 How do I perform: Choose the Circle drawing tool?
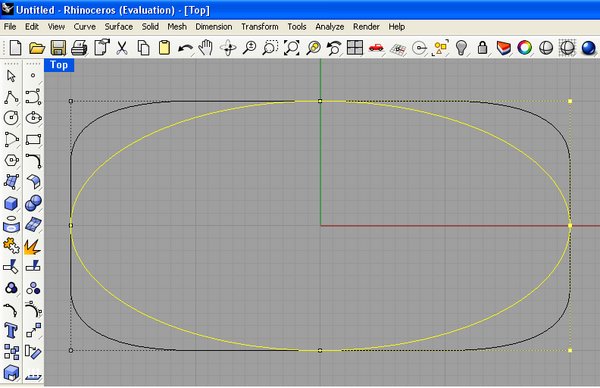pyautogui.click(x=11, y=118)
